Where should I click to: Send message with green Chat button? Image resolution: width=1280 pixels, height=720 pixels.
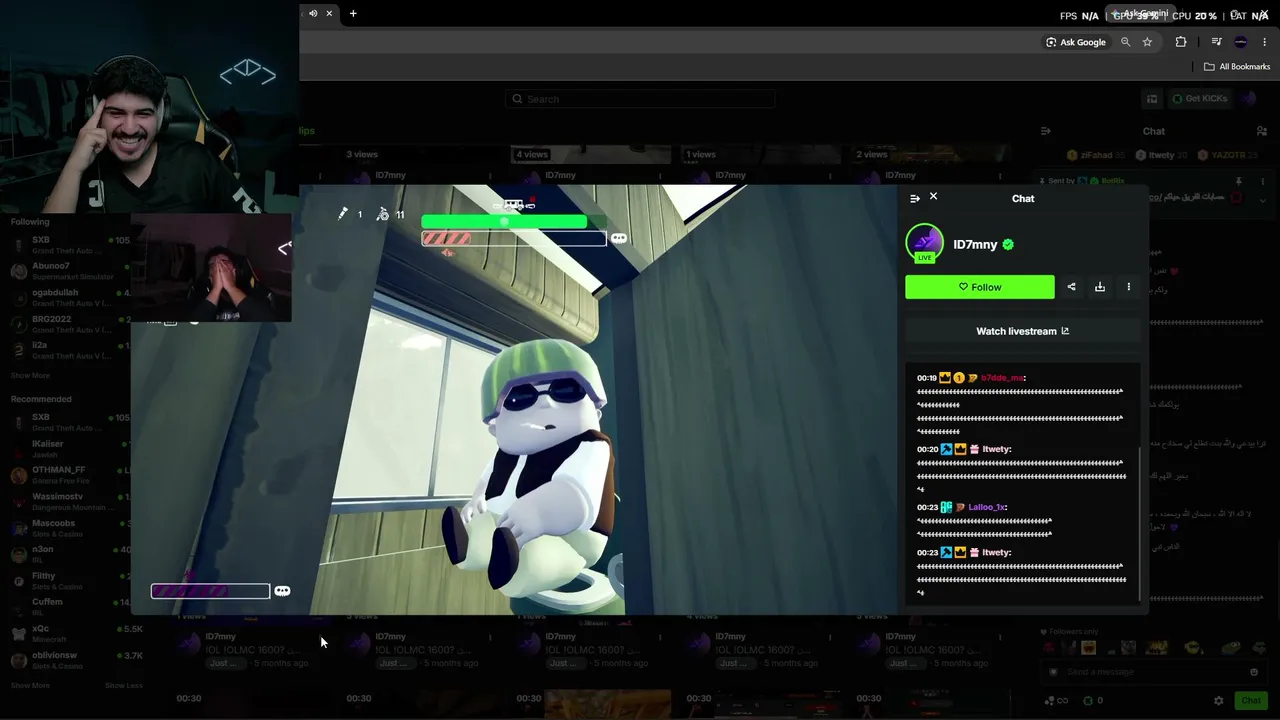[1251, 701]
